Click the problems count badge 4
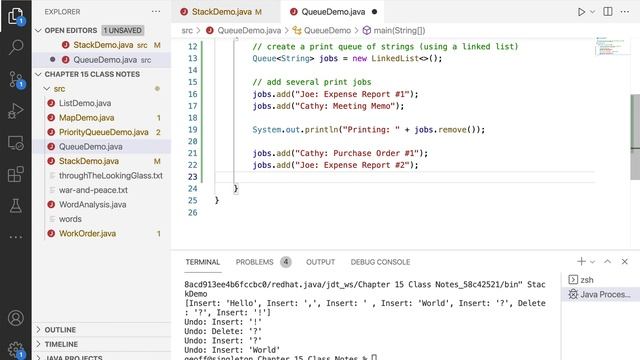The height and width of the screenshot is (360, 640). point(286,262)
